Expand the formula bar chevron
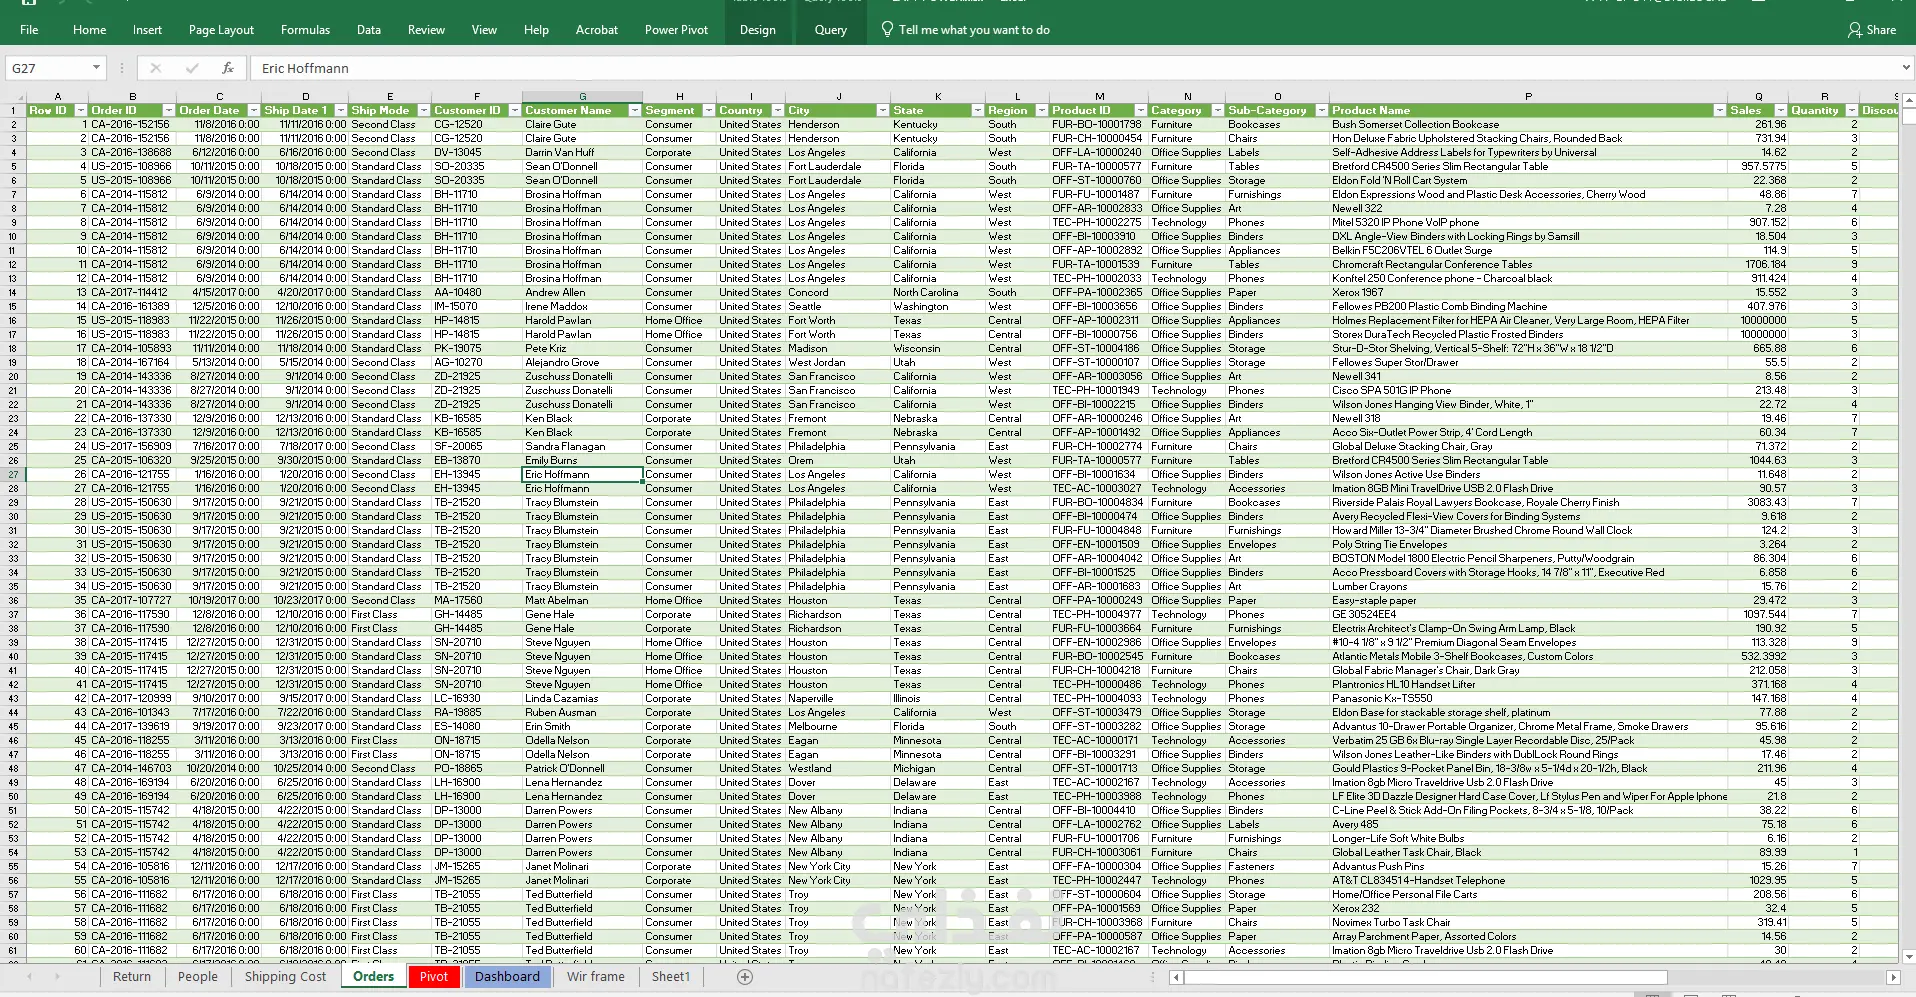Image resolution: width=1916 pixels, height=997 pixels. 1906,68
